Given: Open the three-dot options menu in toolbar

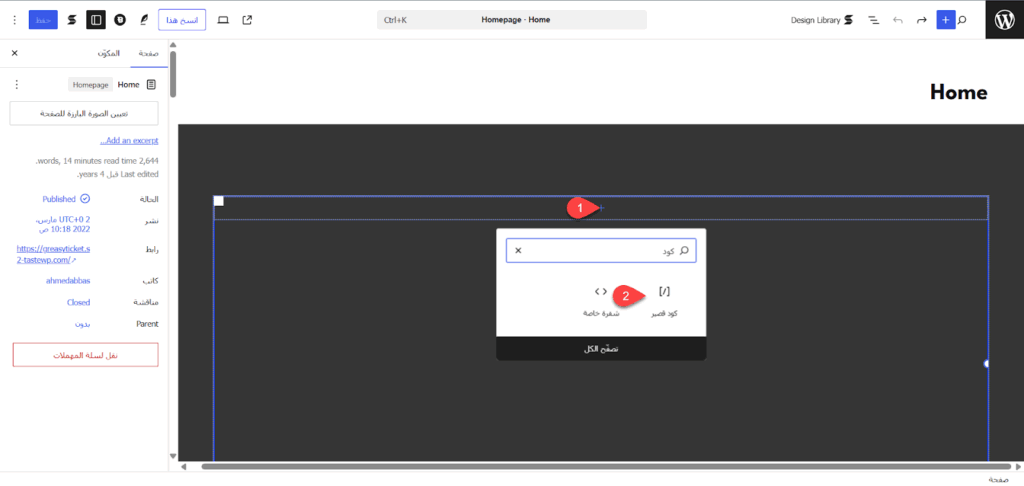Looking at the screenshot, I should [14, 20].
